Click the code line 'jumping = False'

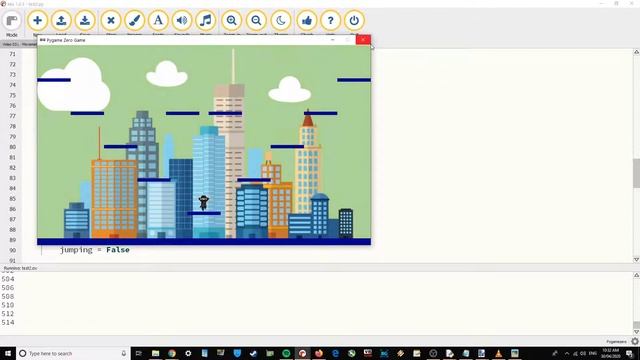(95, 250)
